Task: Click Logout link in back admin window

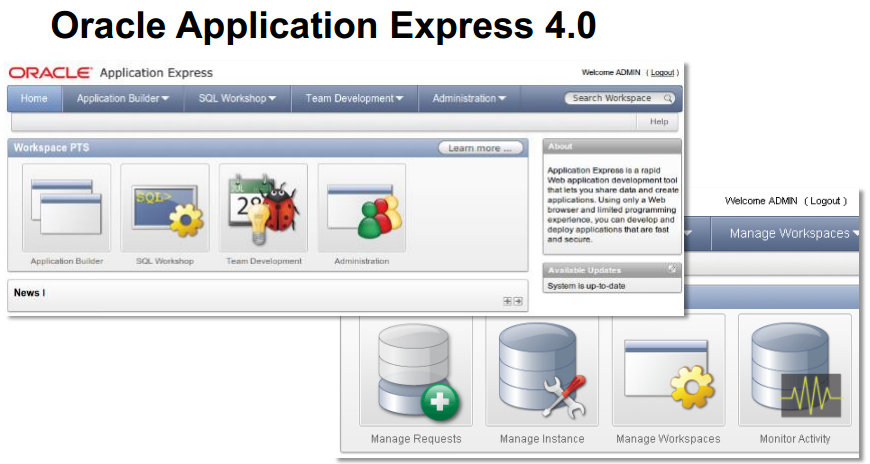Action: point(826,201)
